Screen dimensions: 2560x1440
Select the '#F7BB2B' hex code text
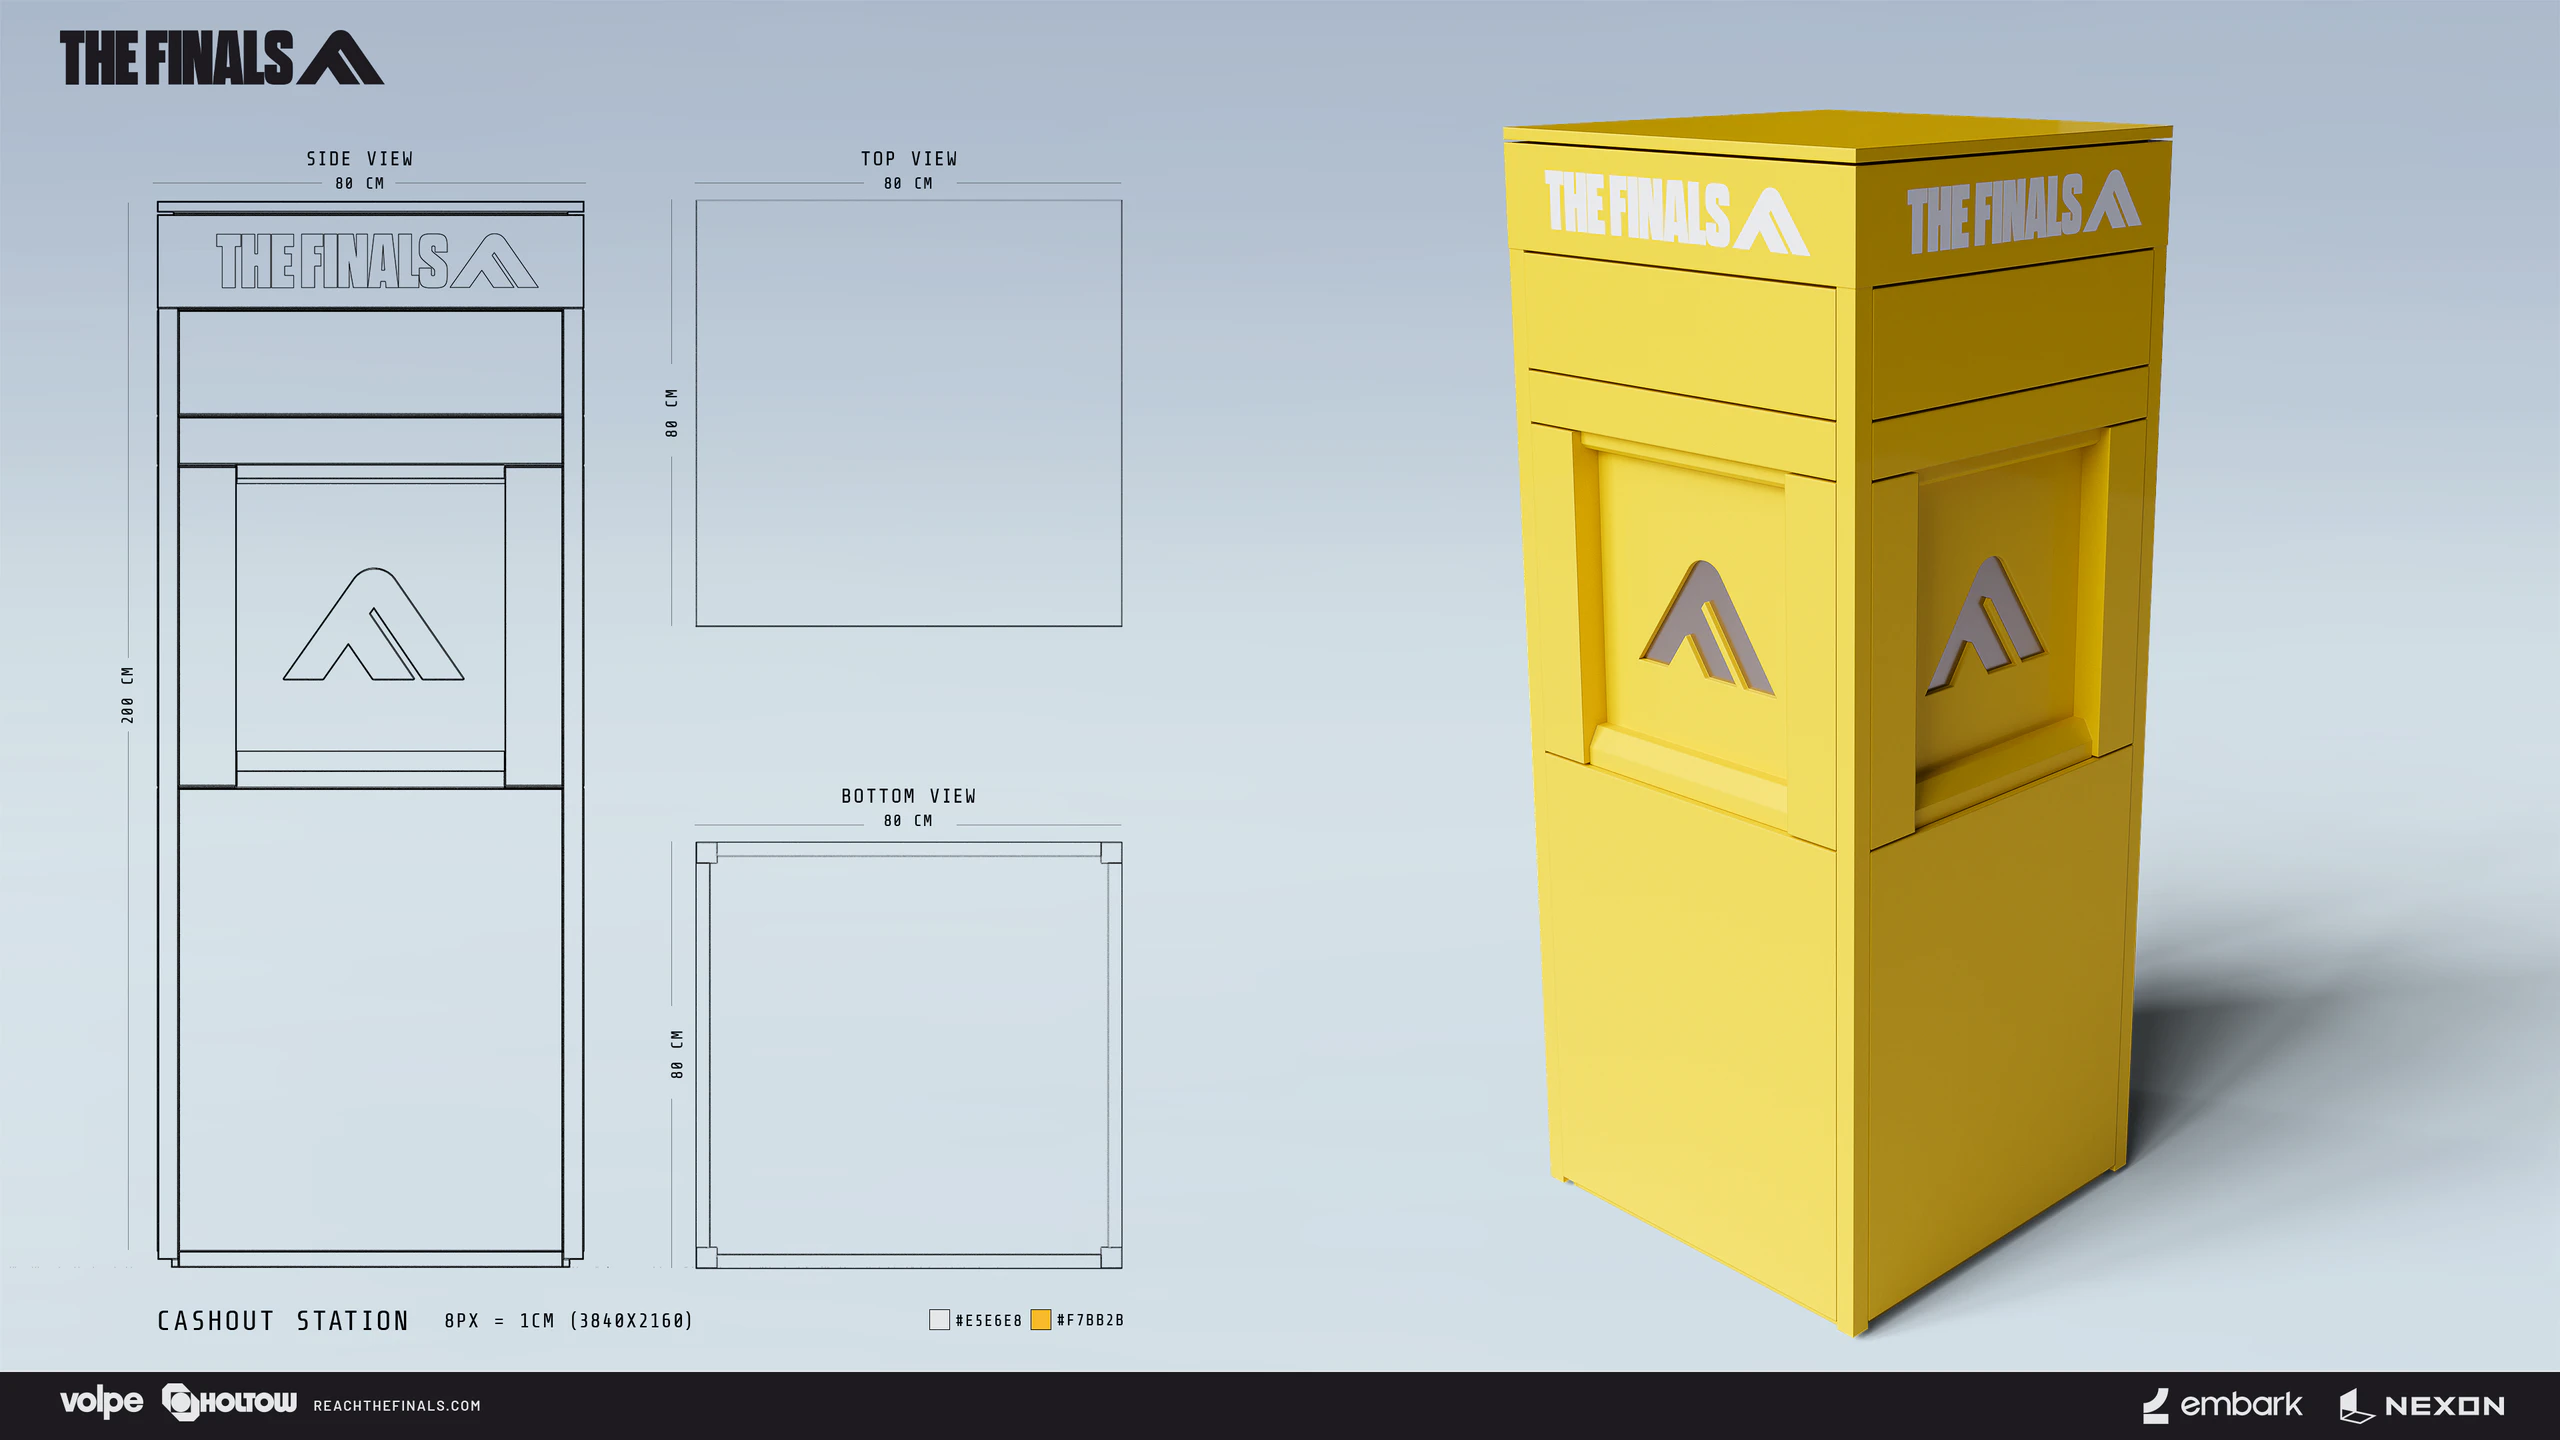pyautogui.click(x=1090, y=1320)
